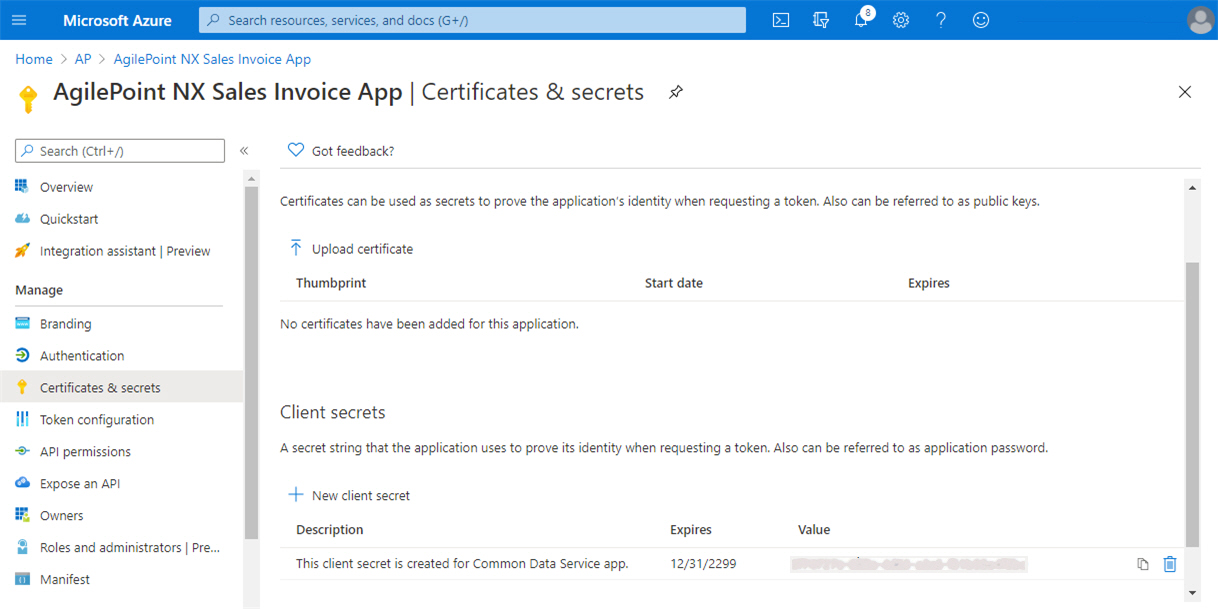Go to Home breadcrumb
Screen dimensions: 1218x609
tap(34, 59)
